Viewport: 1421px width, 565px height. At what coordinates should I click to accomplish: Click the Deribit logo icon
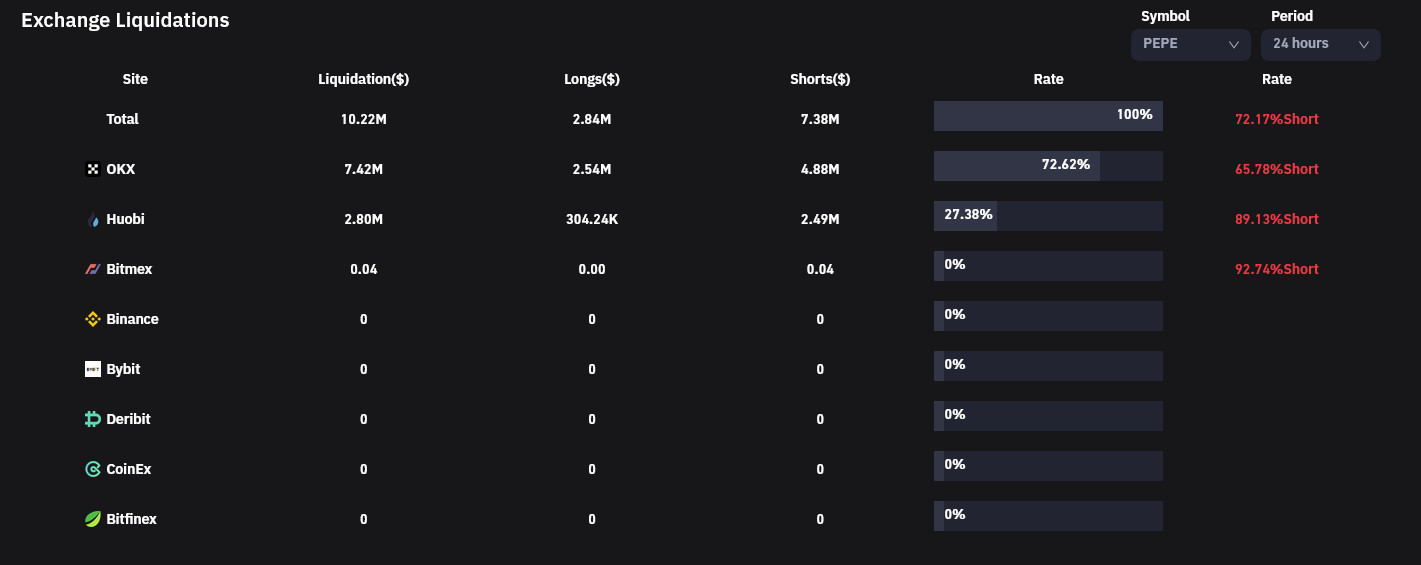(x=93, y=420)
